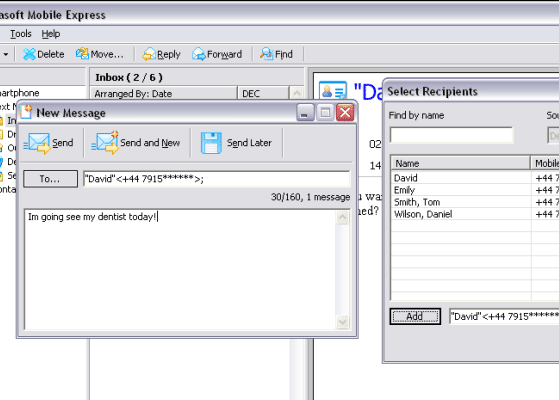Maximize the New Message window
The height and width of the screenshot is (400, 559).
325,113
